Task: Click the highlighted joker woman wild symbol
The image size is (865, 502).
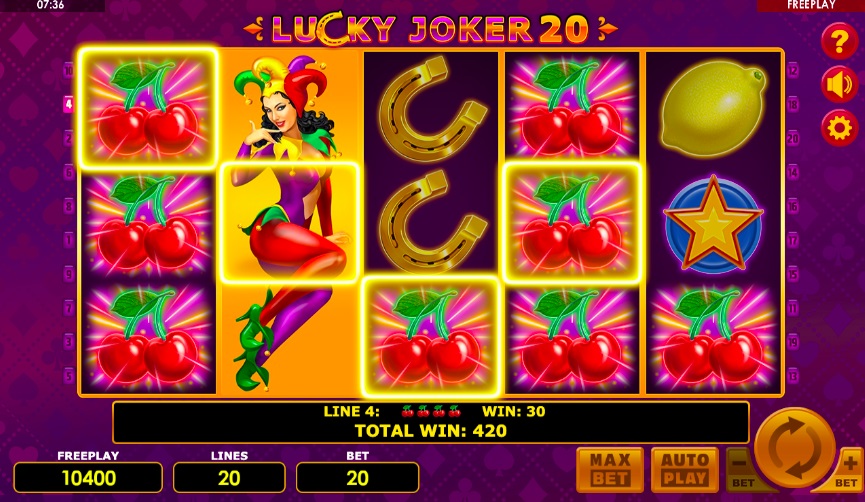Action: (290, 222)
